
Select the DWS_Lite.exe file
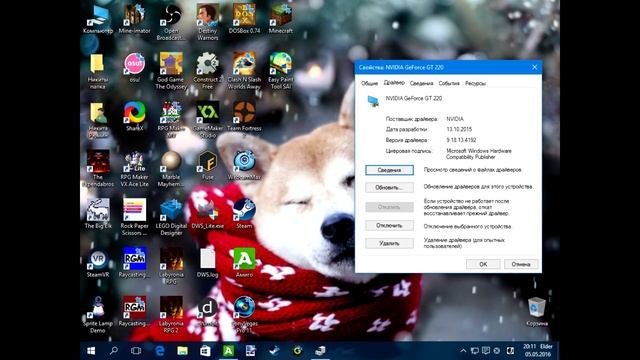[207, 213]
